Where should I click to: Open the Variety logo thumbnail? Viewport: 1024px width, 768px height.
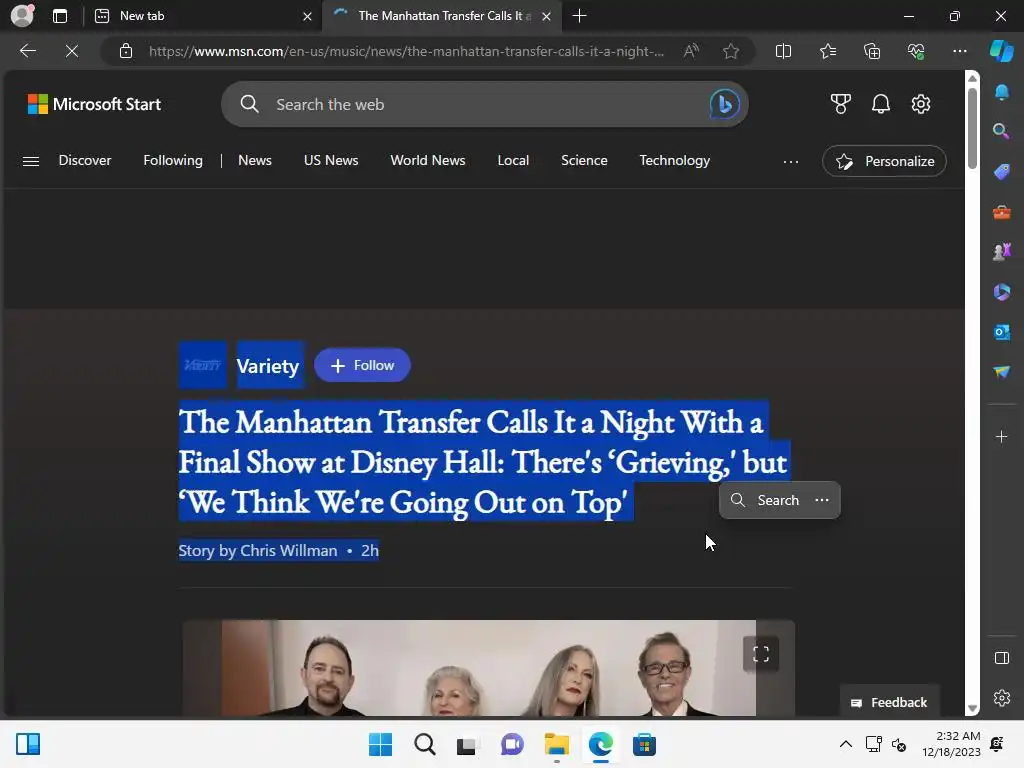[x=202, y=365]
